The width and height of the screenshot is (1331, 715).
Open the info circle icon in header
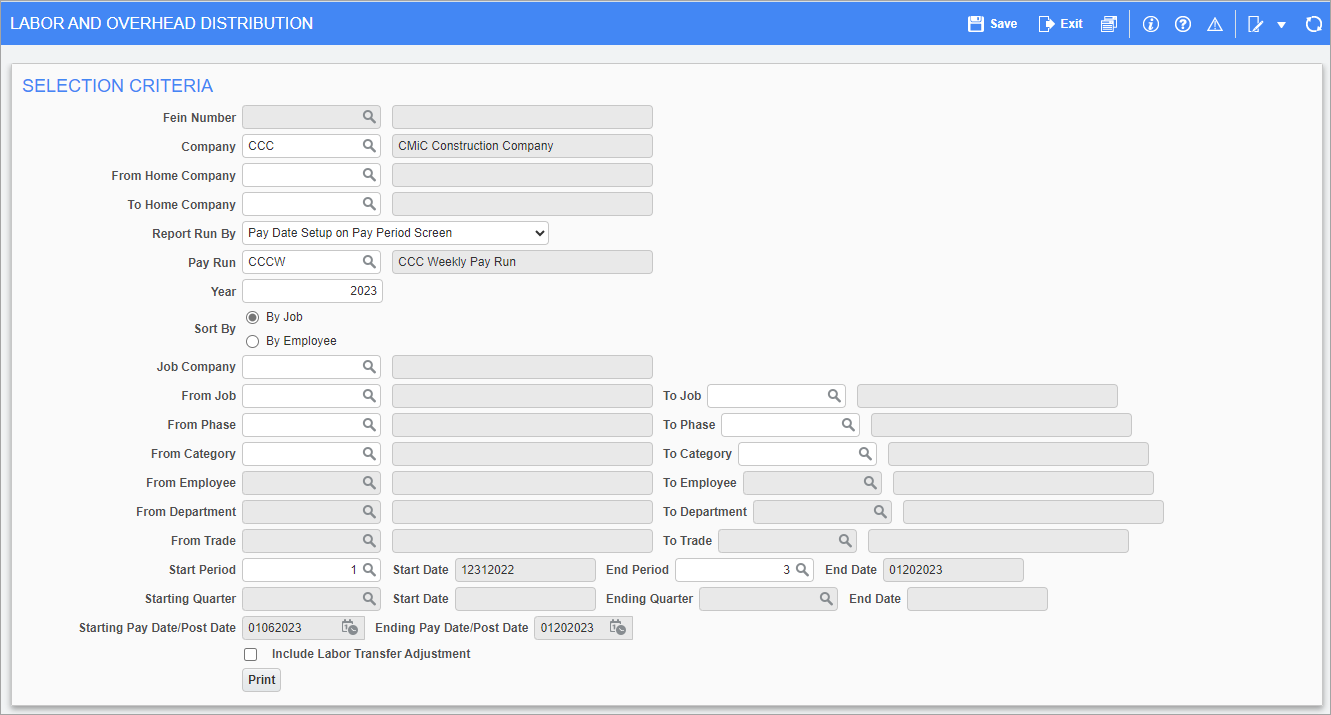(1151, 24)
